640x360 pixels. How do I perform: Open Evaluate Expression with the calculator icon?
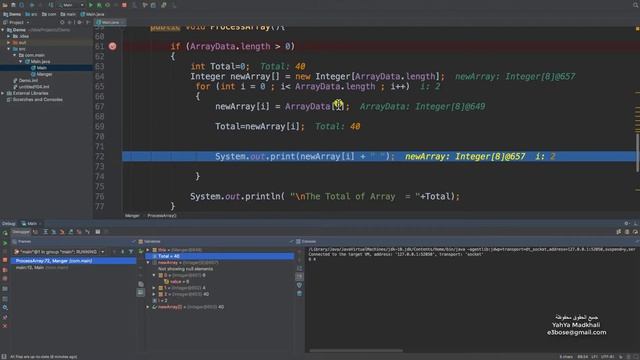point(98,232)
